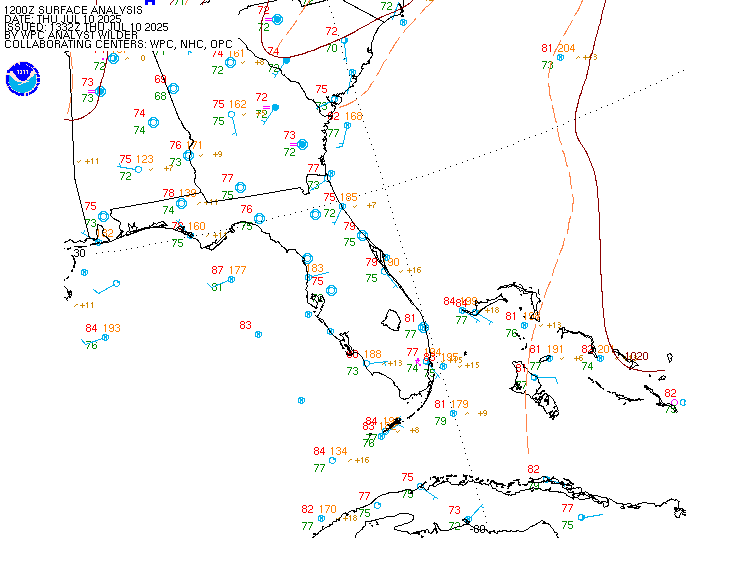
Task: Click the station reading '75 123'
Action: (136, 159)
